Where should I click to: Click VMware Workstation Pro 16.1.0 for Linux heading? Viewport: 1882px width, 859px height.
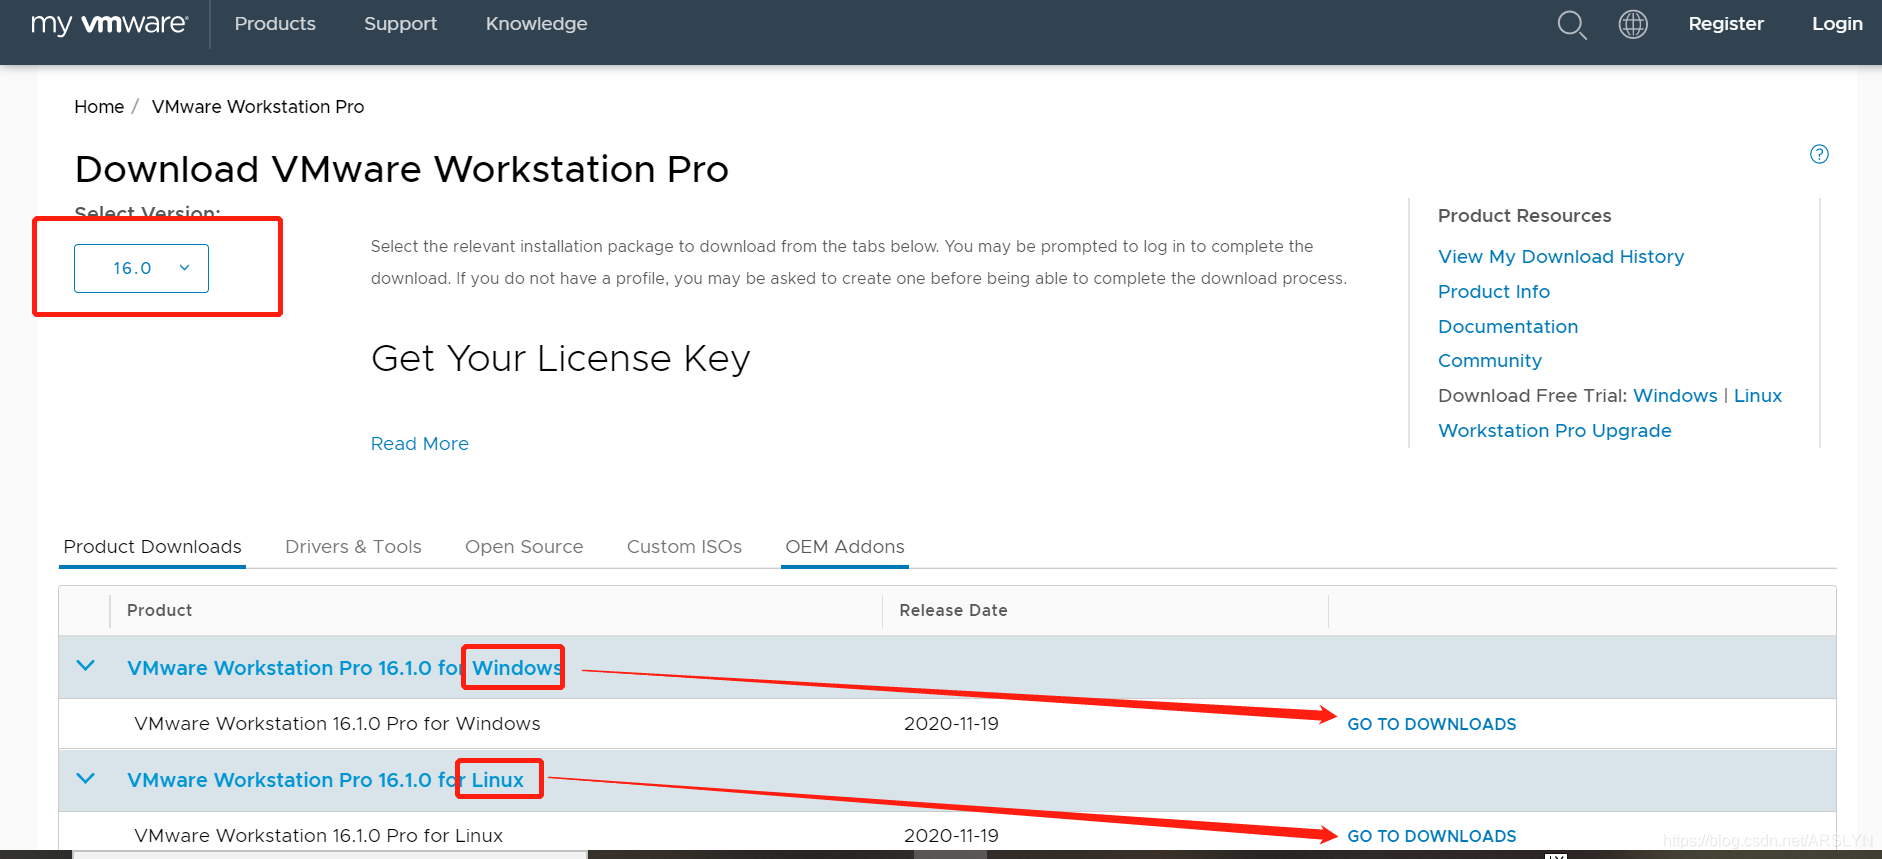[x=325, y=780]
